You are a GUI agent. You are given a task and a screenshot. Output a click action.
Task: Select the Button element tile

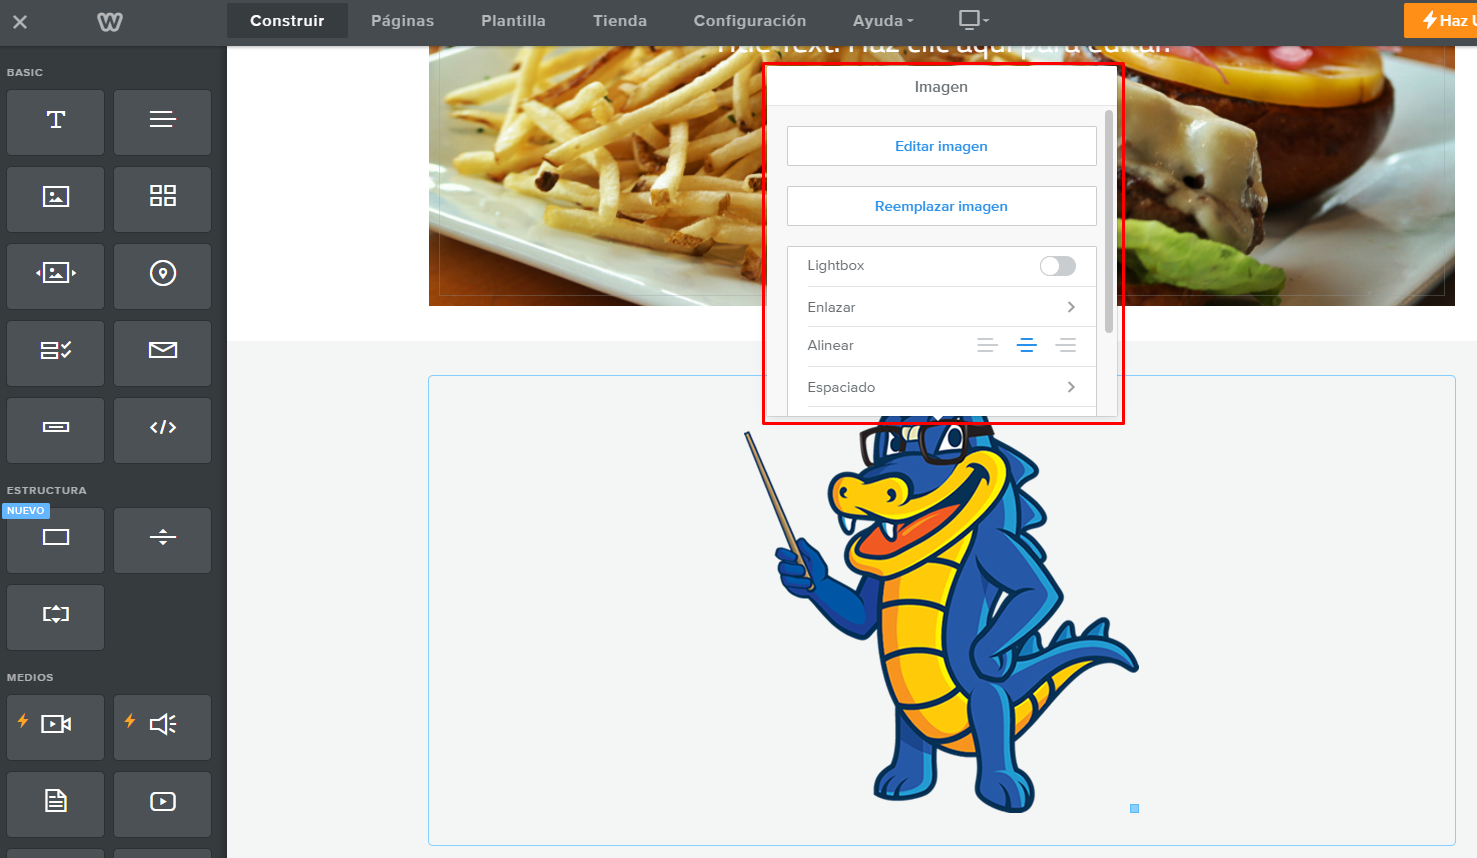click(x=56, y=430)
